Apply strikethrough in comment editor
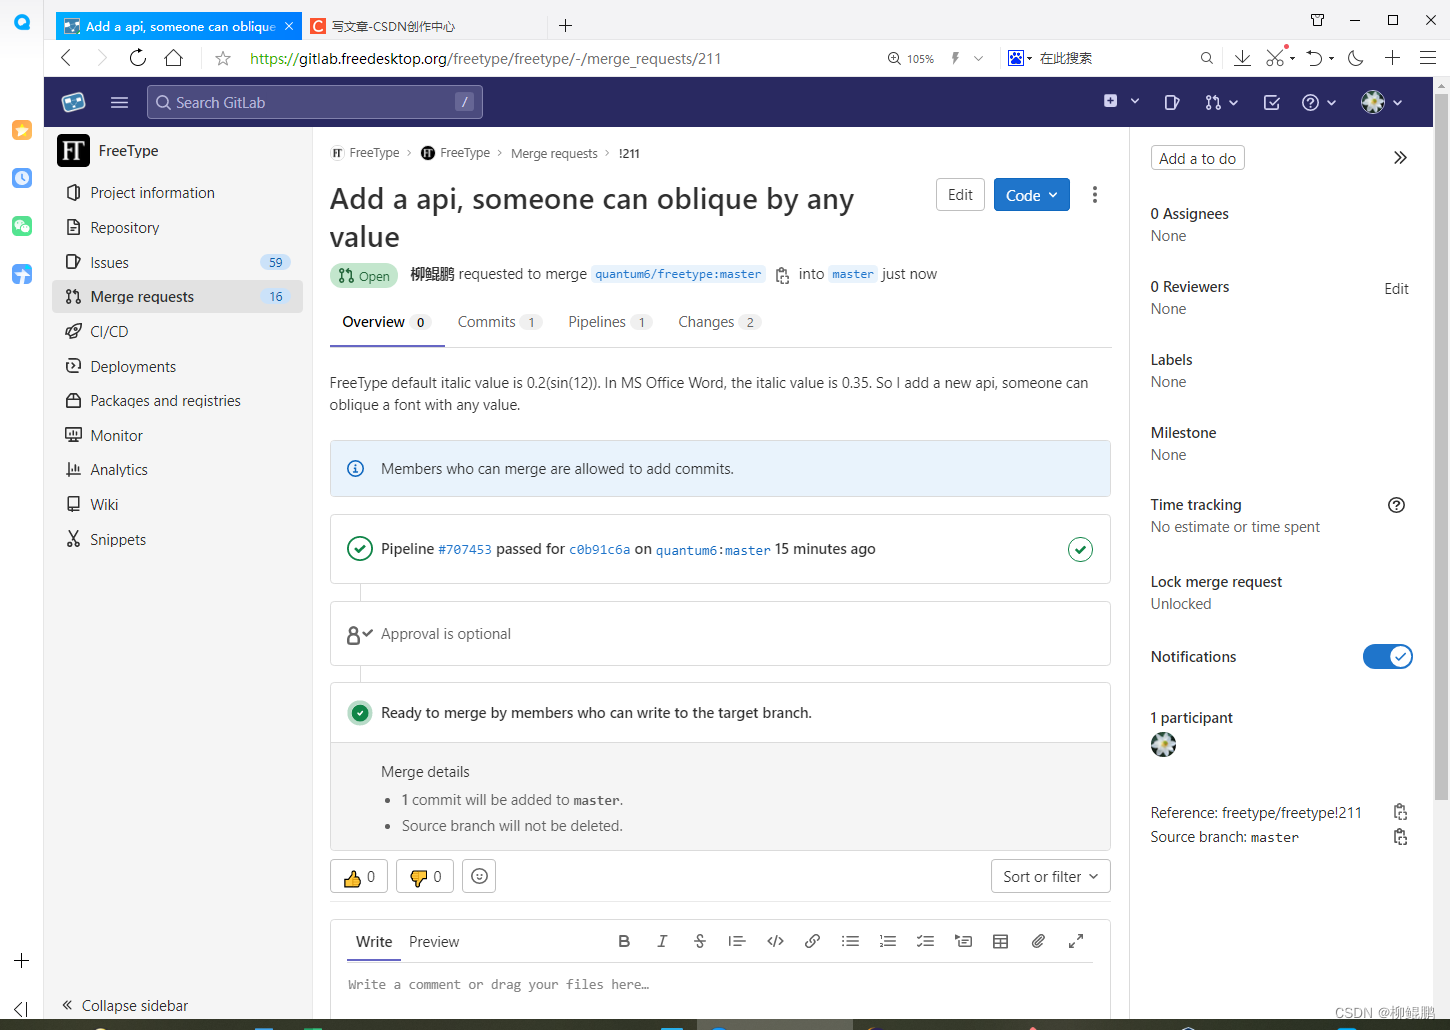The height and width of the screenshot is (1030, 1450). [x=700, y=941]
